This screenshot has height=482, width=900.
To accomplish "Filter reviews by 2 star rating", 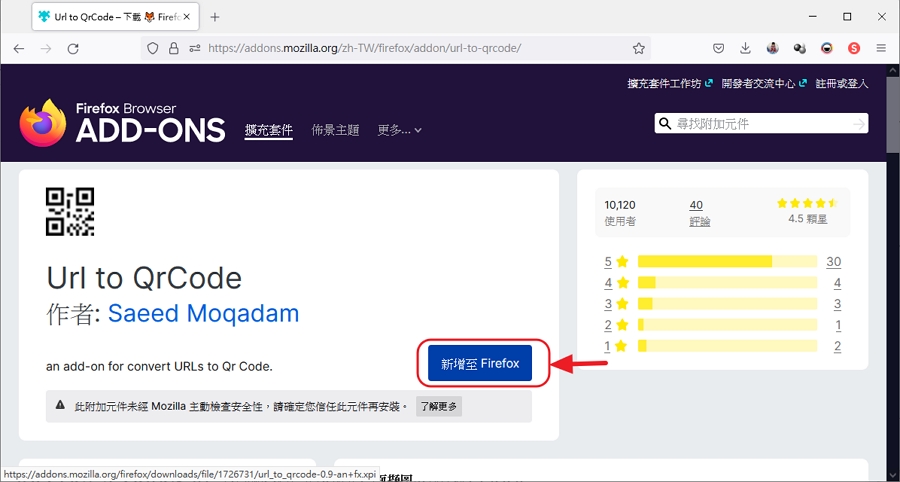I will pyautogui.click(x=616, y=325).
